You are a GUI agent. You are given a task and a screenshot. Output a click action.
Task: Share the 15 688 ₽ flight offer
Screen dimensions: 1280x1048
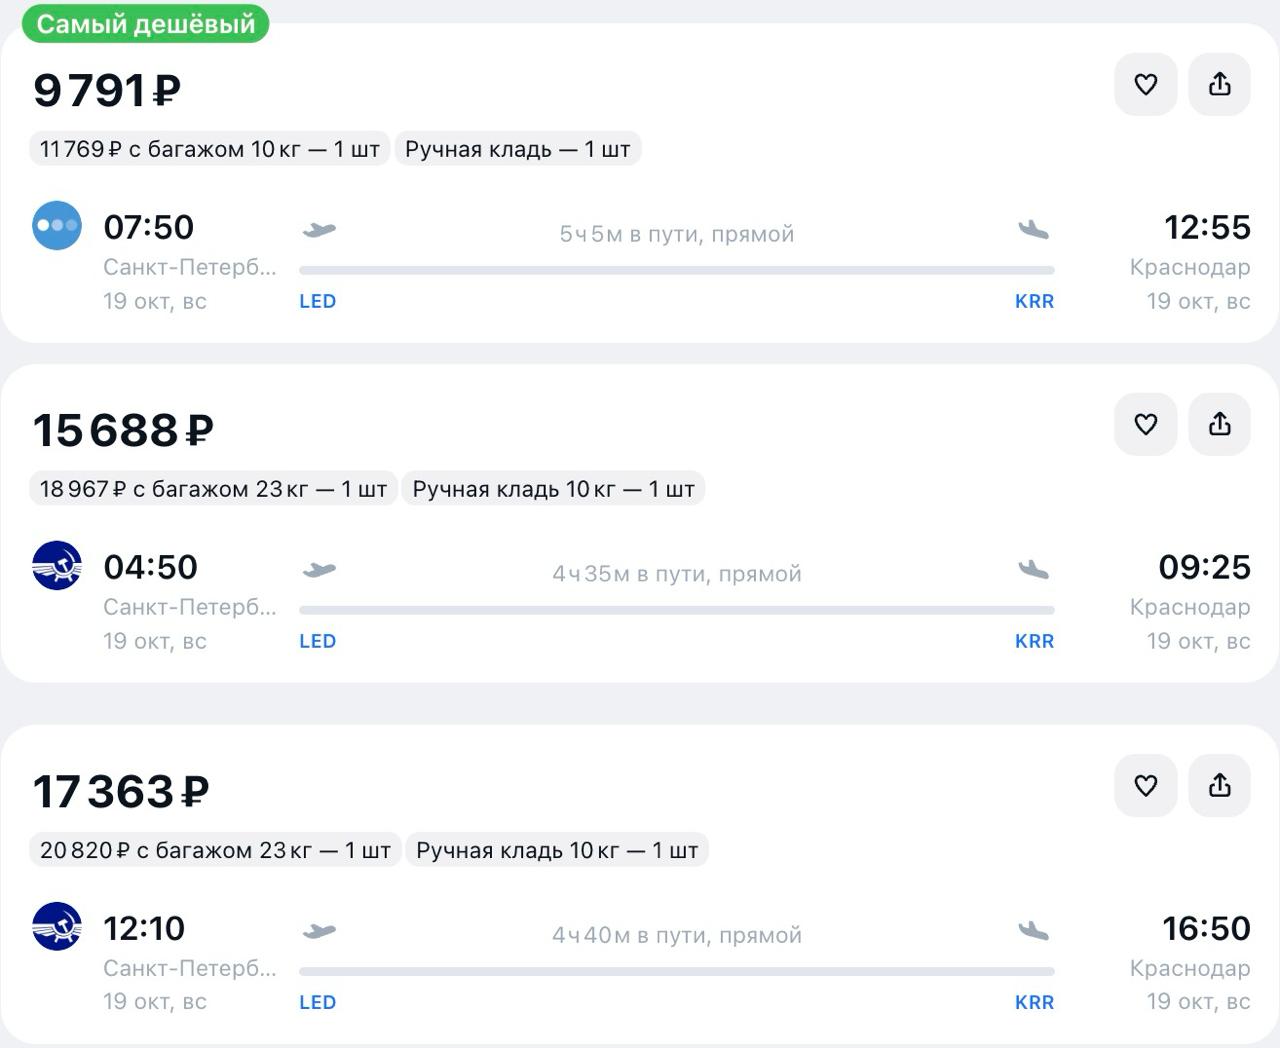click(1219, 424)
